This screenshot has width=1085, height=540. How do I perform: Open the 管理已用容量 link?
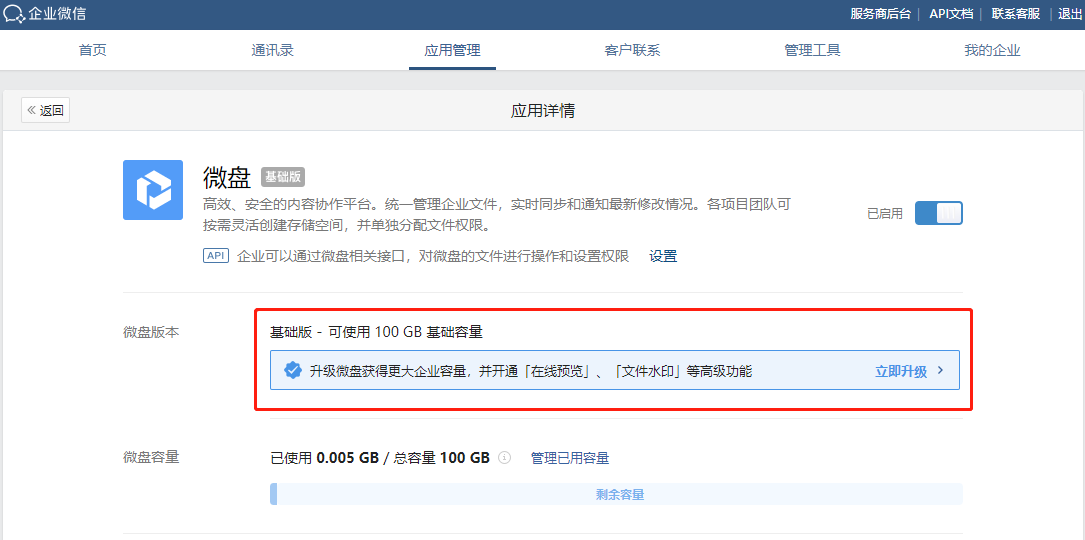570,458
